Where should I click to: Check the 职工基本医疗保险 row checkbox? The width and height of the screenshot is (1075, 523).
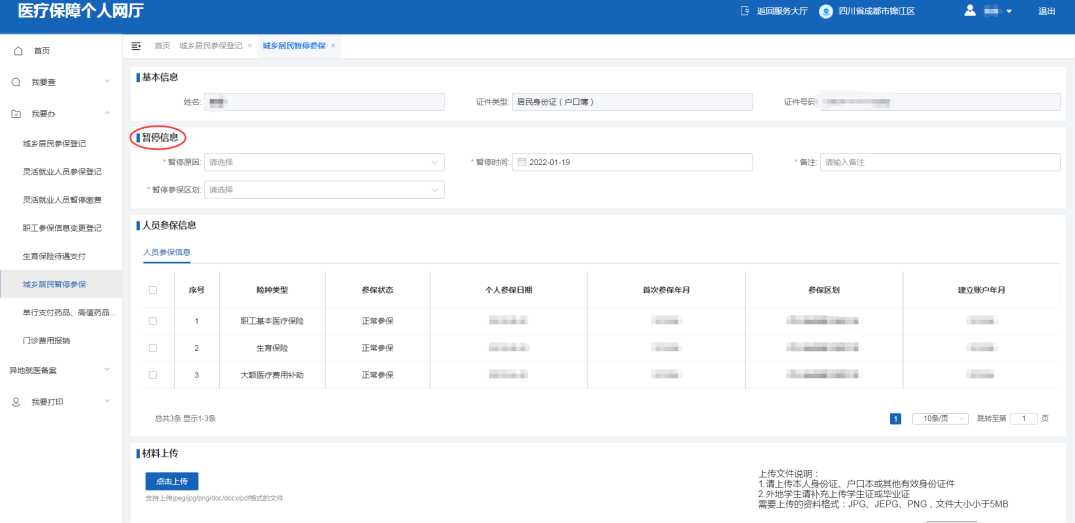point(153,320)
